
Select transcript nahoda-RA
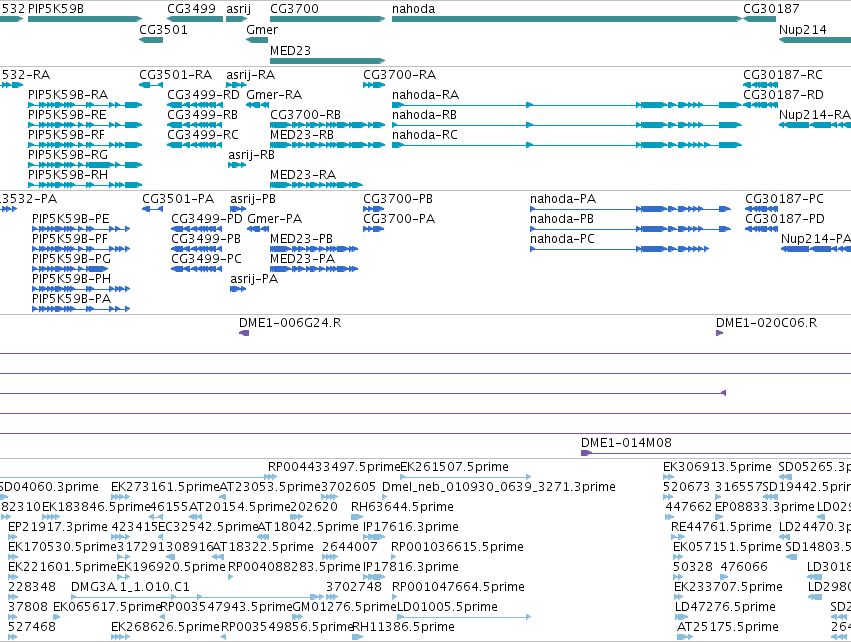(x=567, y=105)
